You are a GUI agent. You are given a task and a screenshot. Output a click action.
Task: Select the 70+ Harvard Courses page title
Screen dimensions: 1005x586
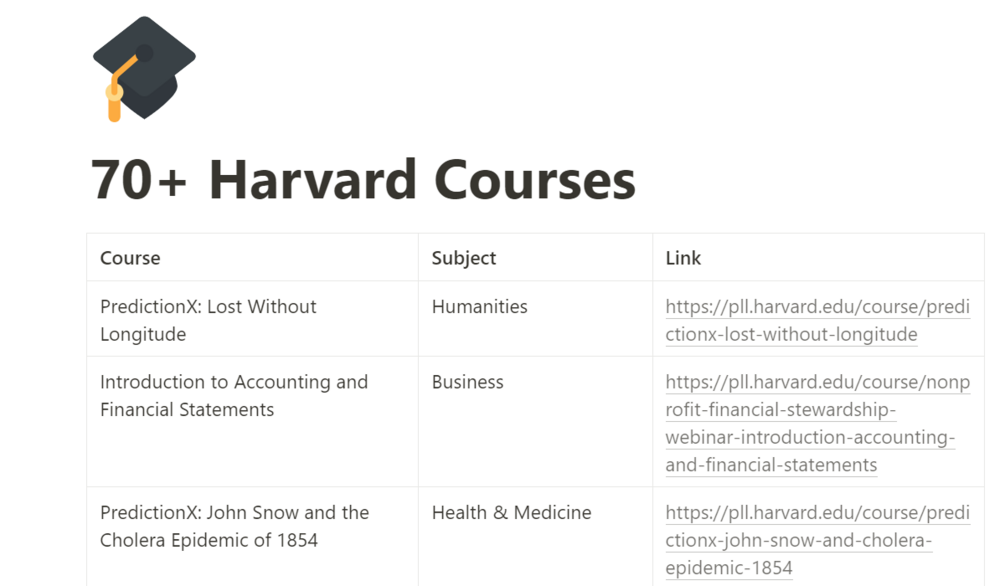[x=363, y=180]
